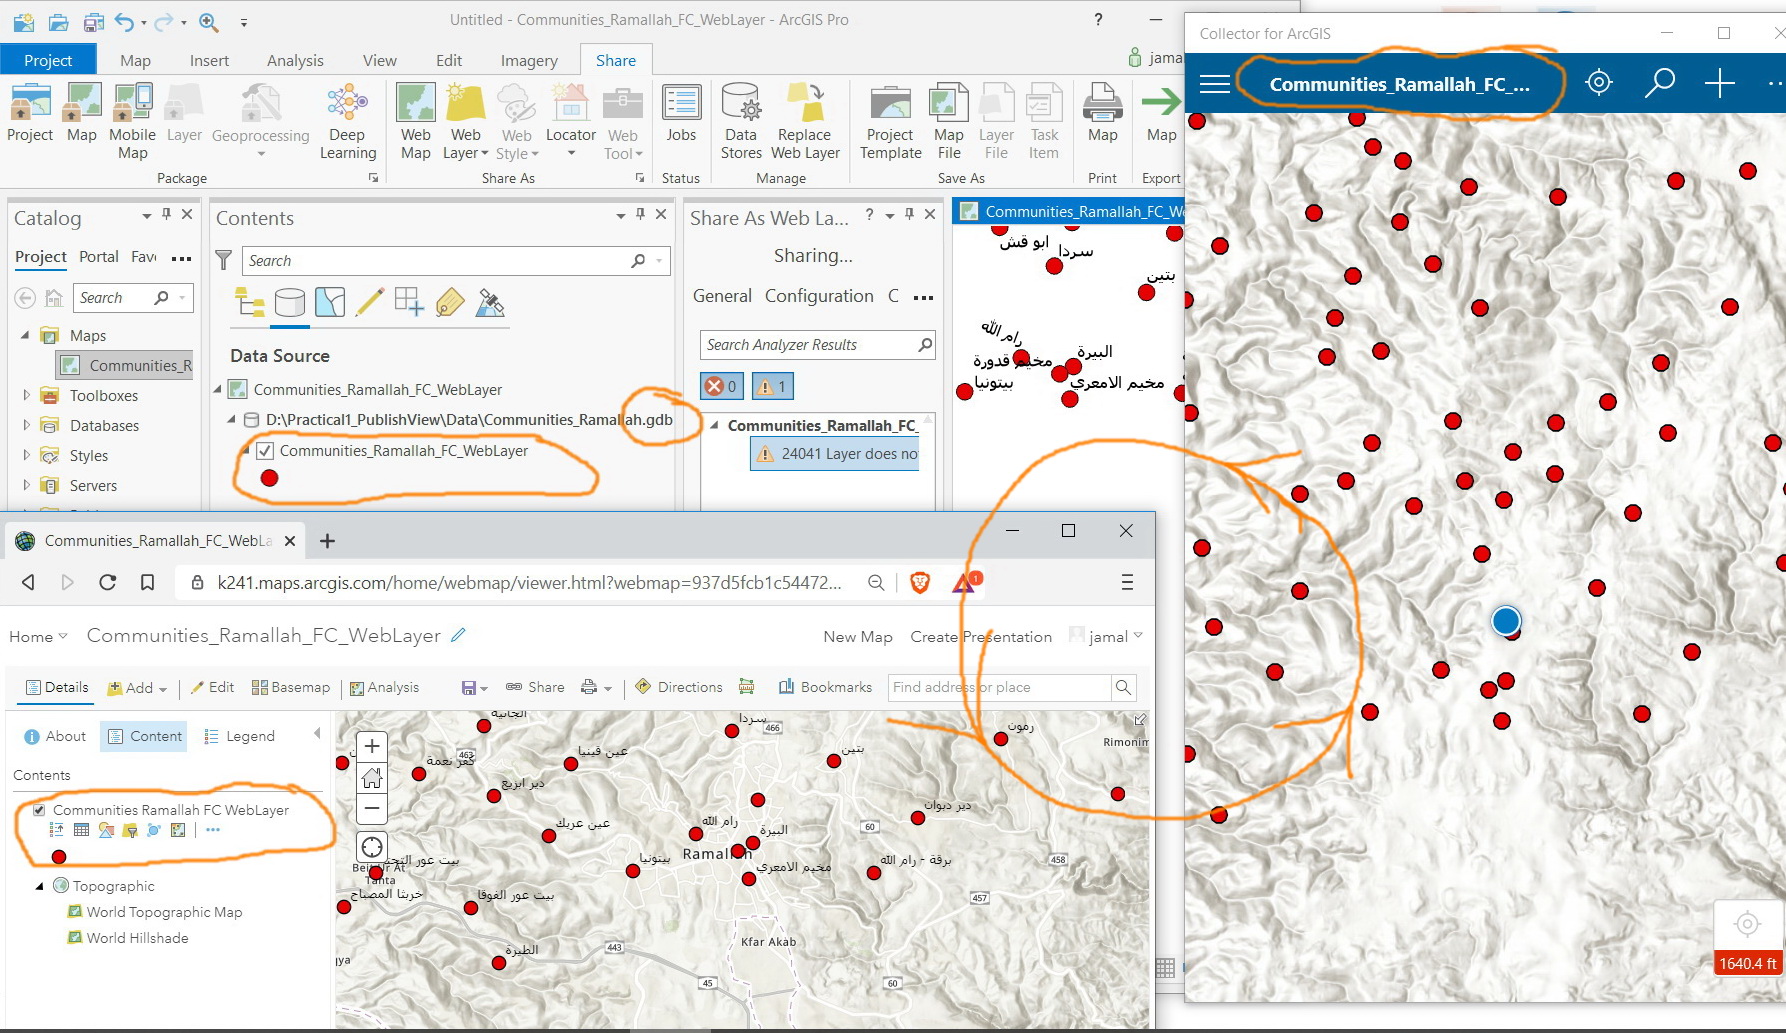Show the Legend panel
This screenshot has width=1786, height=1033.
tap(240, 736)
